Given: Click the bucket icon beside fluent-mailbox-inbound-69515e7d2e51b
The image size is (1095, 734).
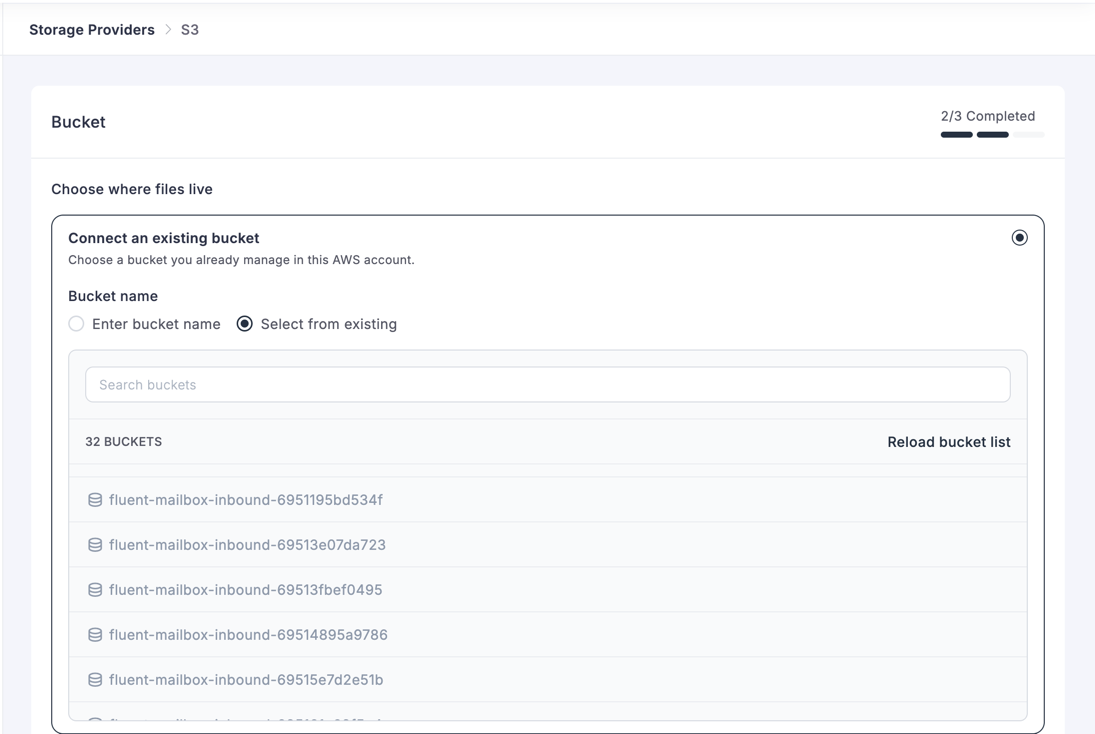Looking at the screenshot, I should click(94, 679).
